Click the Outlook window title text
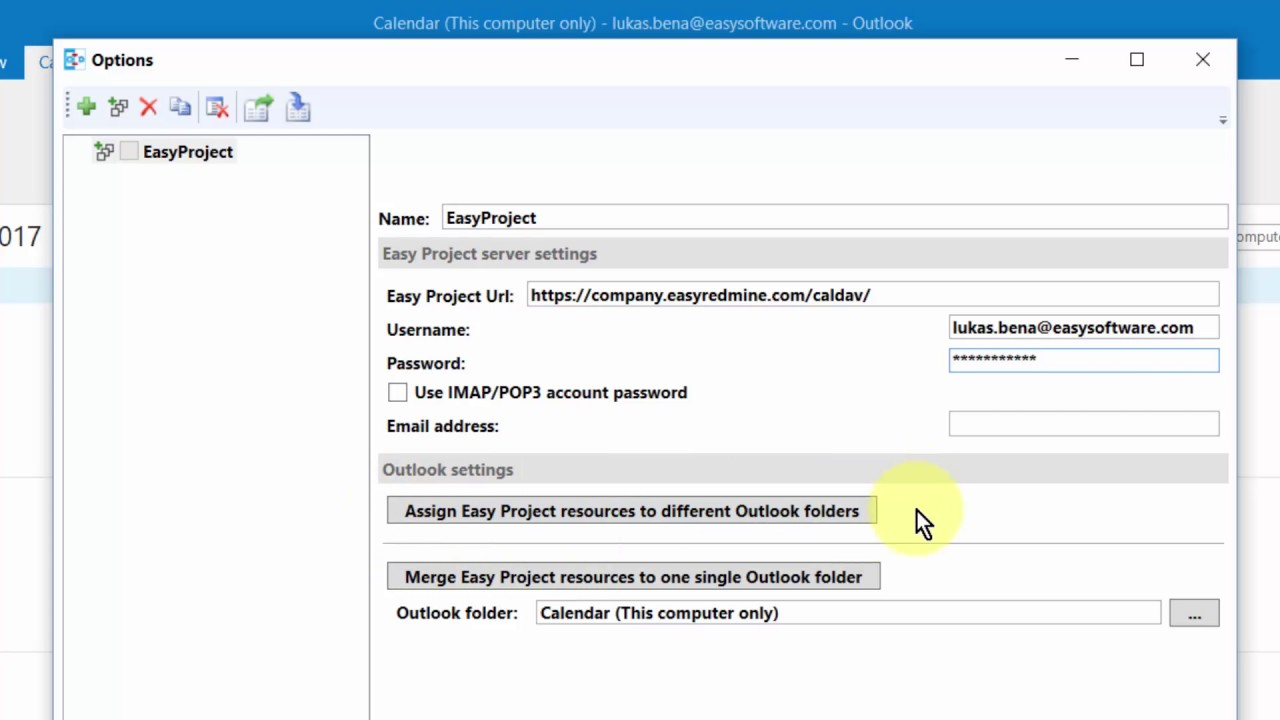Image resolution: width=1280 pixels, height=720 pixels. click(x=642, y=23)
